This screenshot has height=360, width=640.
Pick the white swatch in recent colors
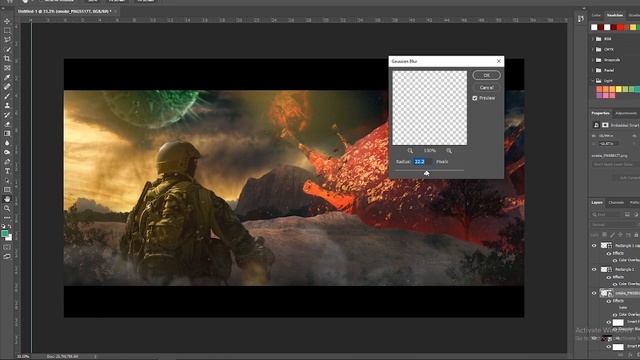point(594,27)
